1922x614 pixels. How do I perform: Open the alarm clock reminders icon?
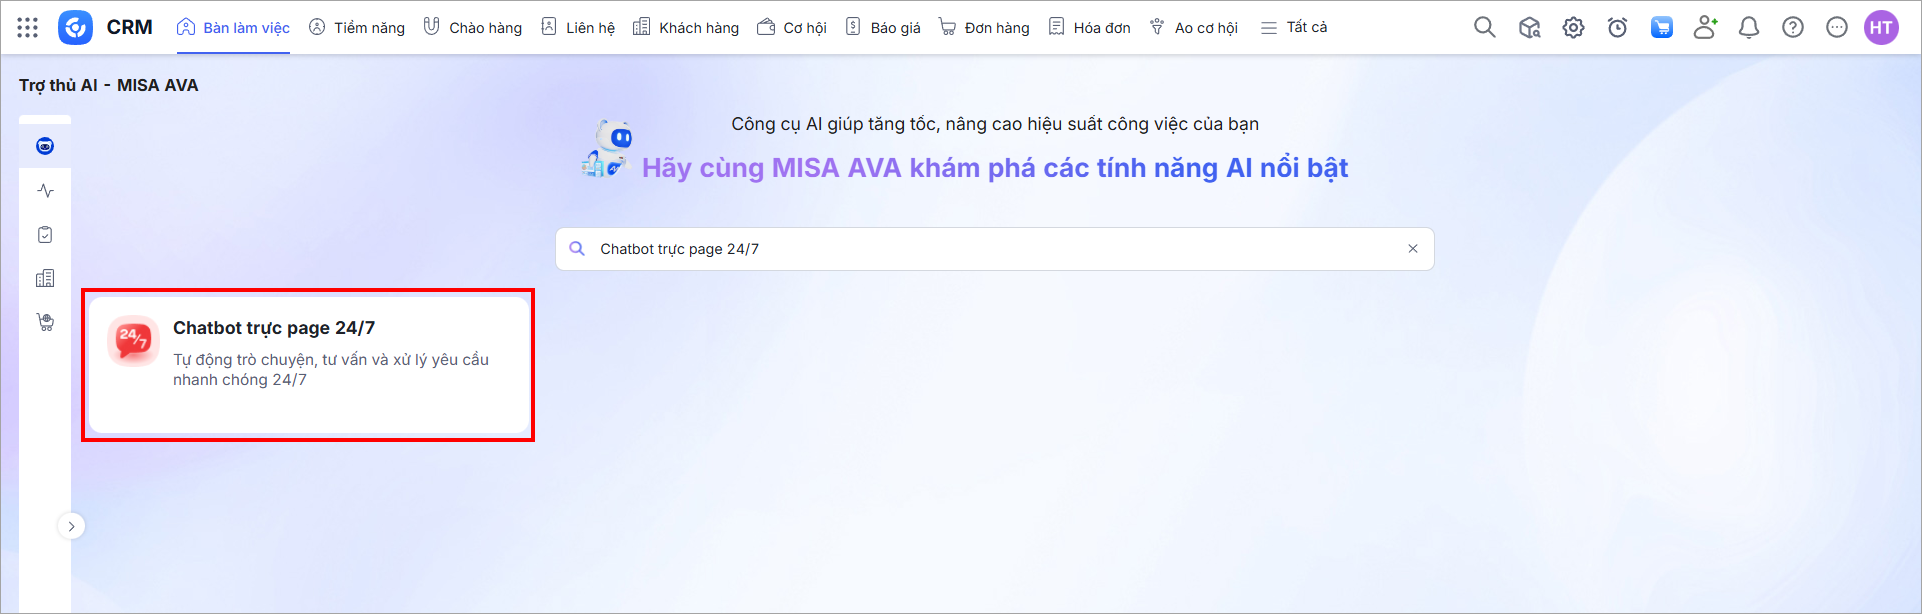click(1617, 28)
